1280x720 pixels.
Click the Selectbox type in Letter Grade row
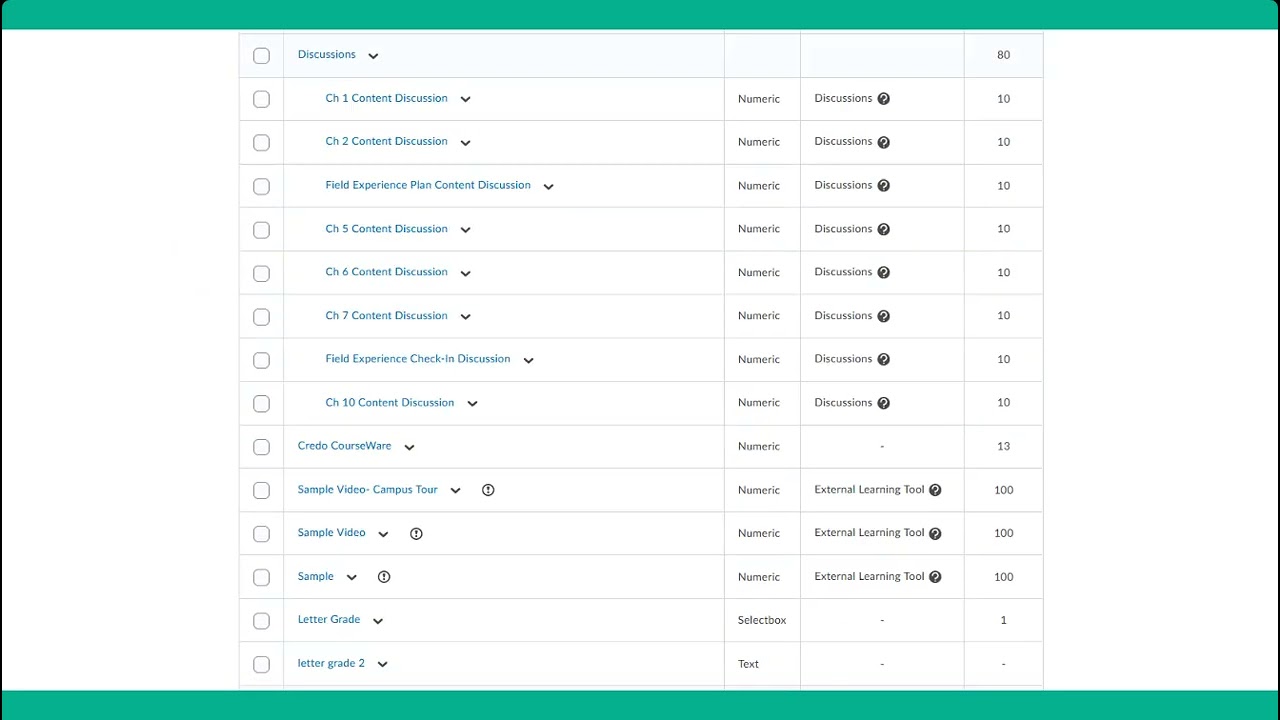762,621
